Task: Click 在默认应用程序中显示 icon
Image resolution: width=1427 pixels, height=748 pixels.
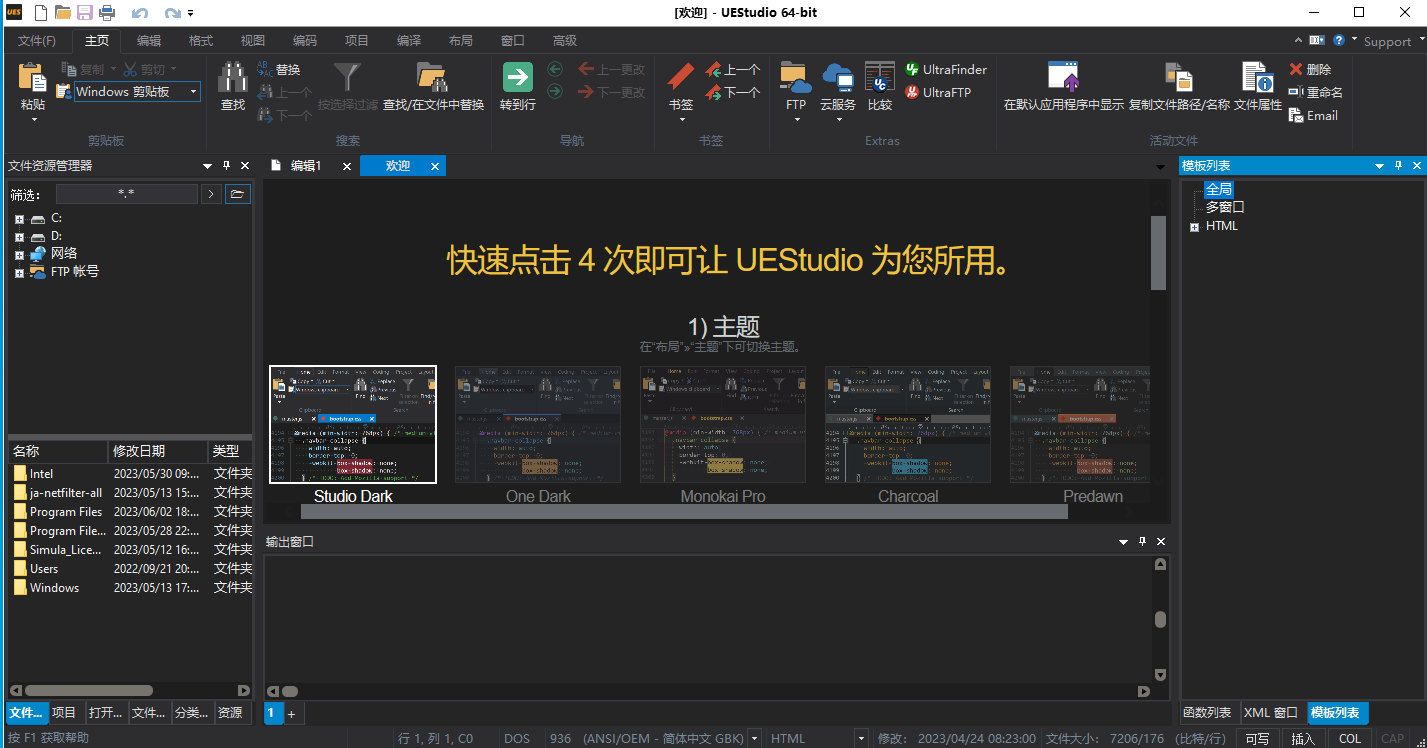Action: click(x=1064, y=78)
